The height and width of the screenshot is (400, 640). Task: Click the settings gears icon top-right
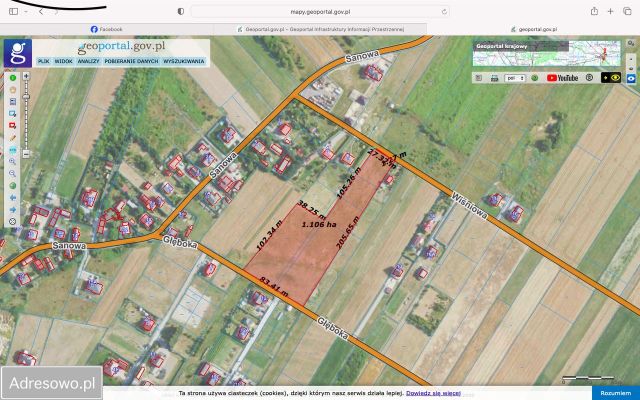631,44
